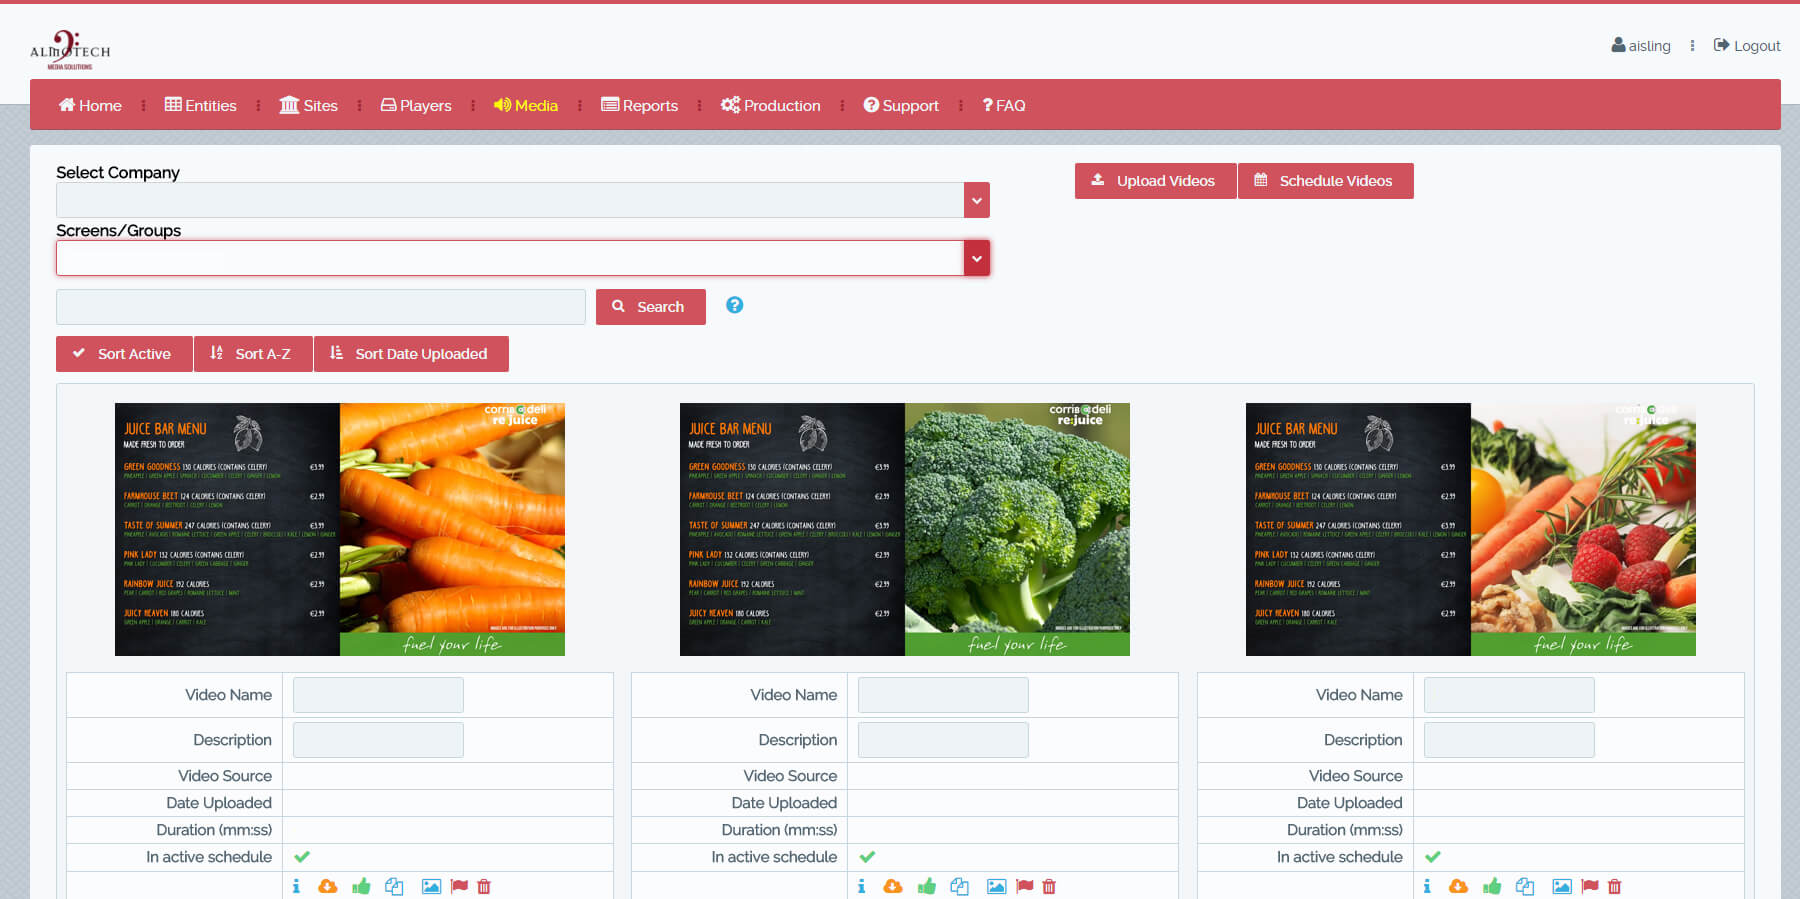Click Video Name field of carrot video
The width and height of the screenshot is (1800, 899).
click(x=378, y=695)
